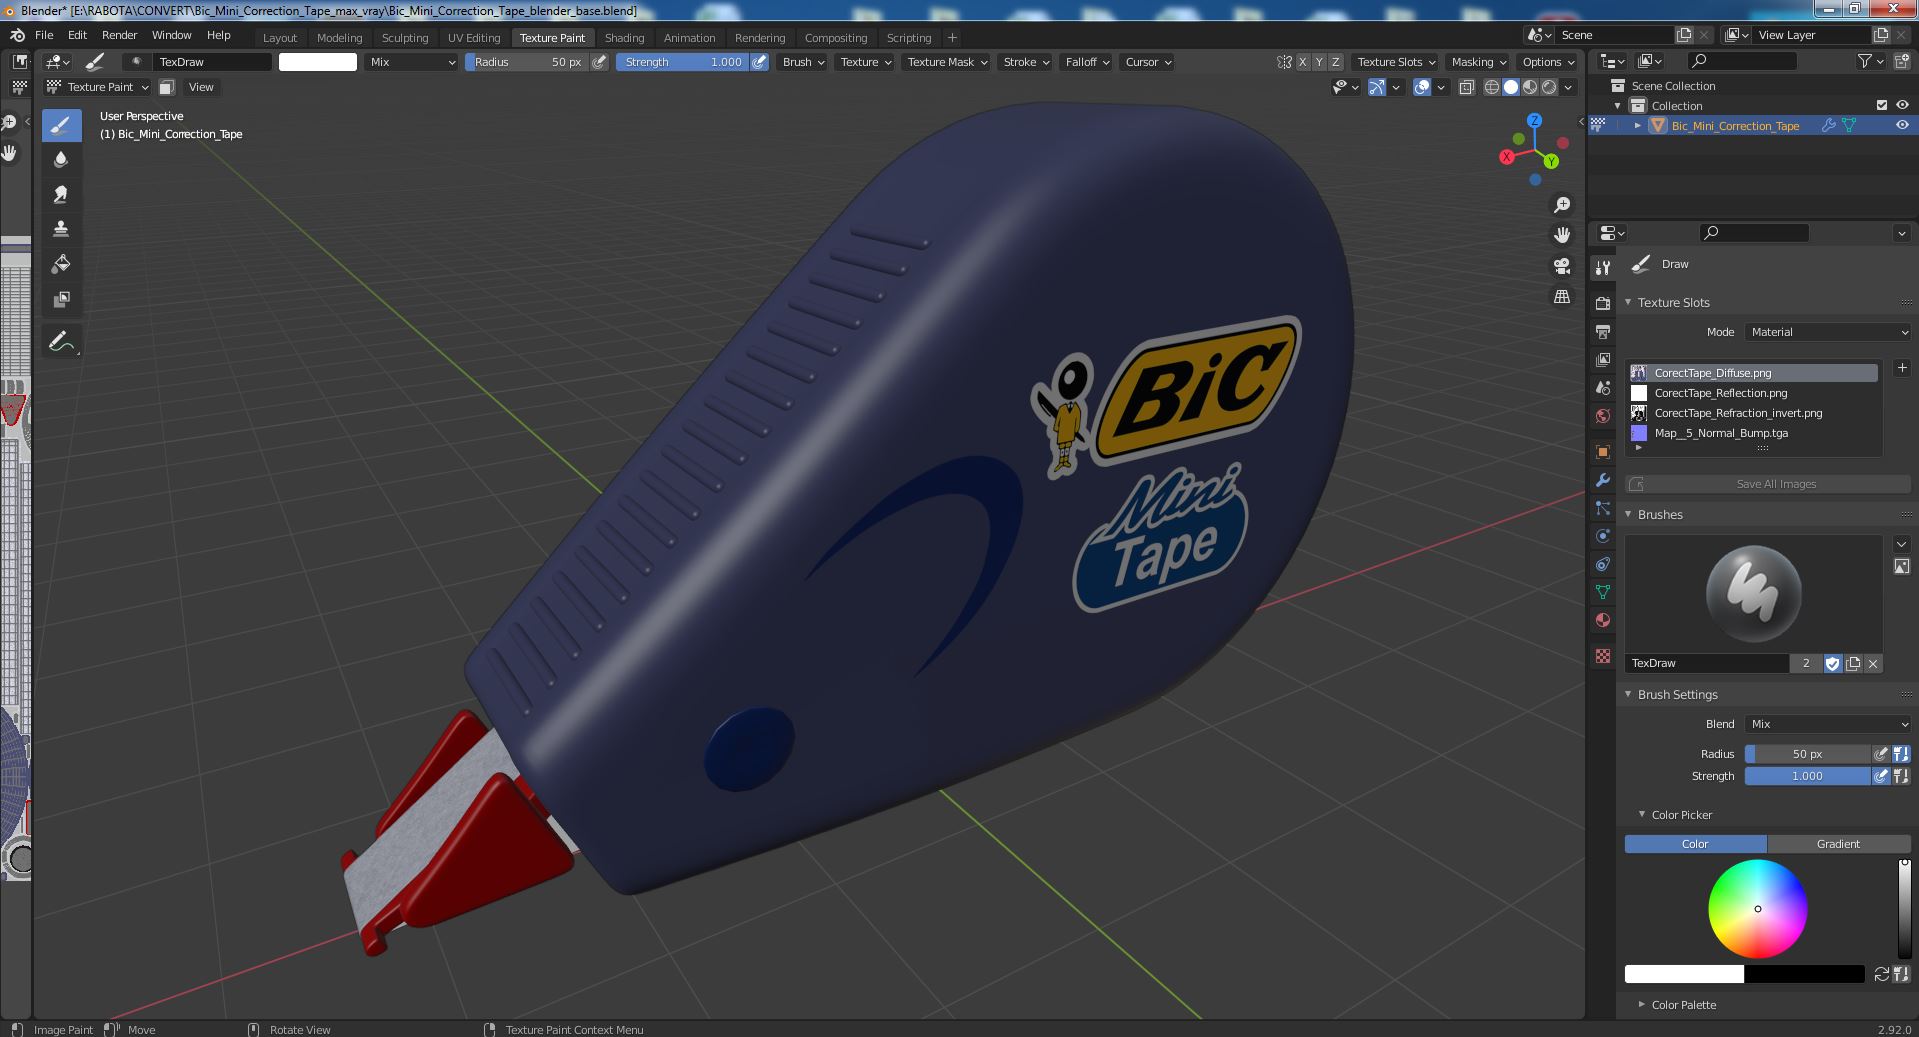This screenshot has height=1037, width=1919.
Task: Toggle viewport overlays
Action: [1422, 87]
